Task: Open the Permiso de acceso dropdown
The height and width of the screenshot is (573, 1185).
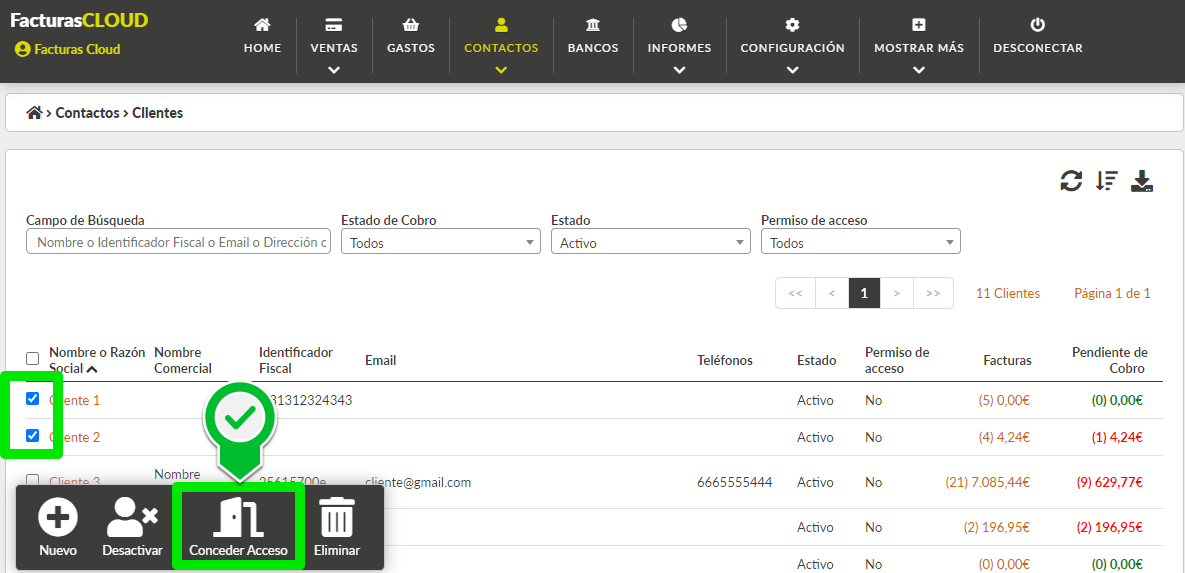Action: coord(861,242)
